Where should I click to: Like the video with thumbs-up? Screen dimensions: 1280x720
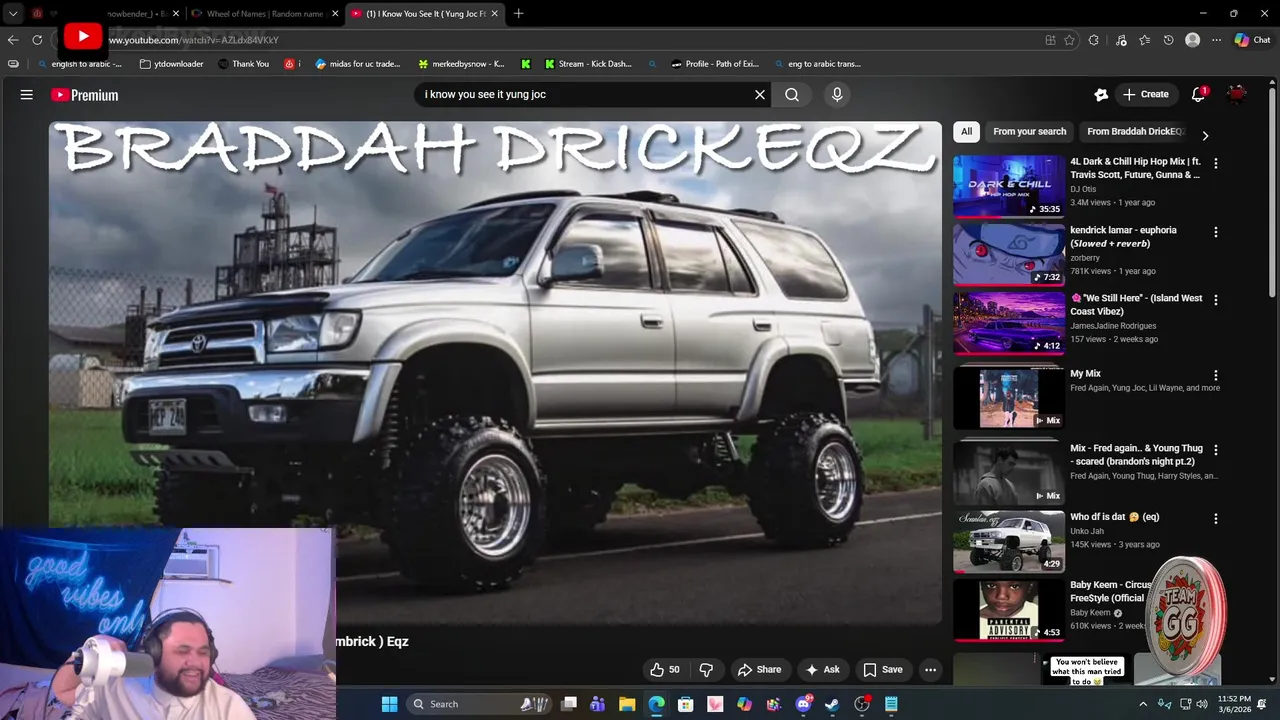[x=665, y=670]
